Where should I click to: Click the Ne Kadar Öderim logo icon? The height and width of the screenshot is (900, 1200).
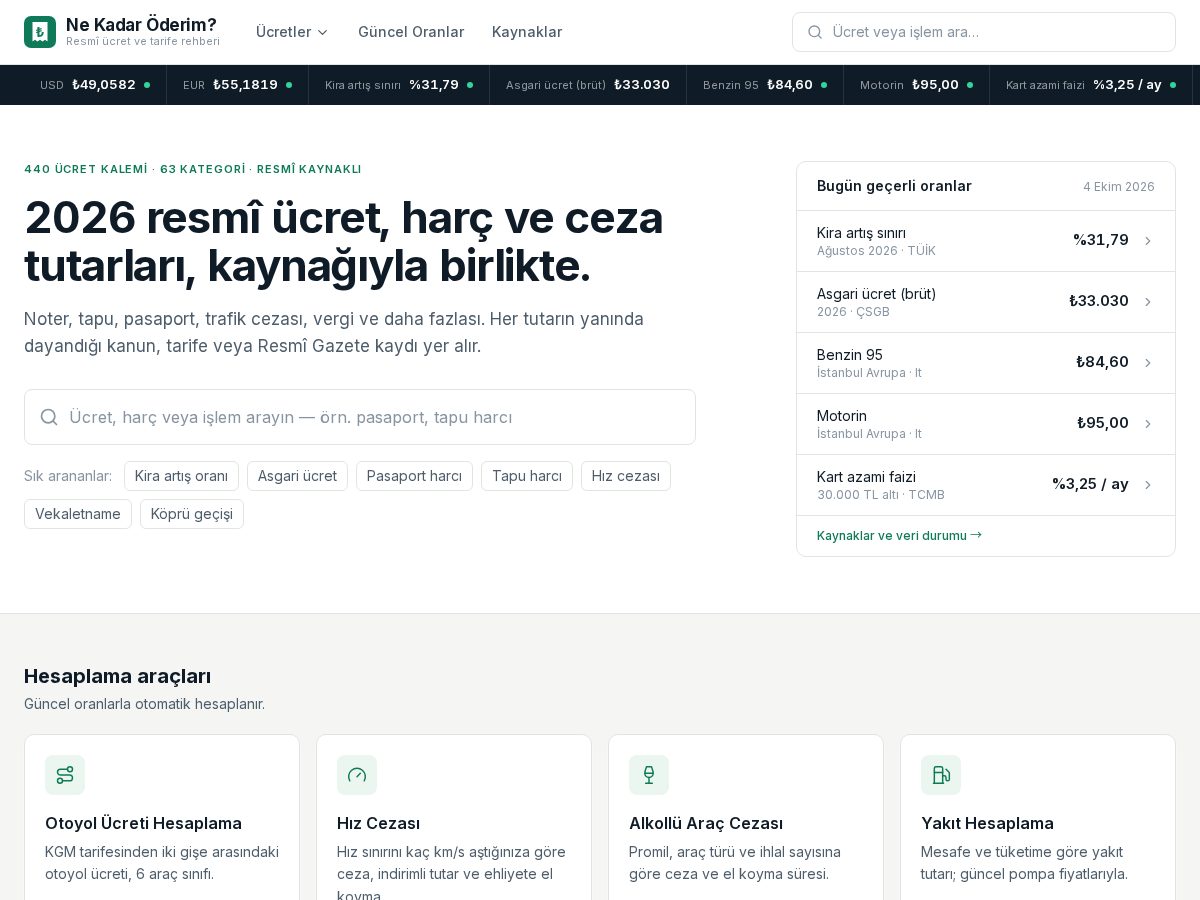40,32
